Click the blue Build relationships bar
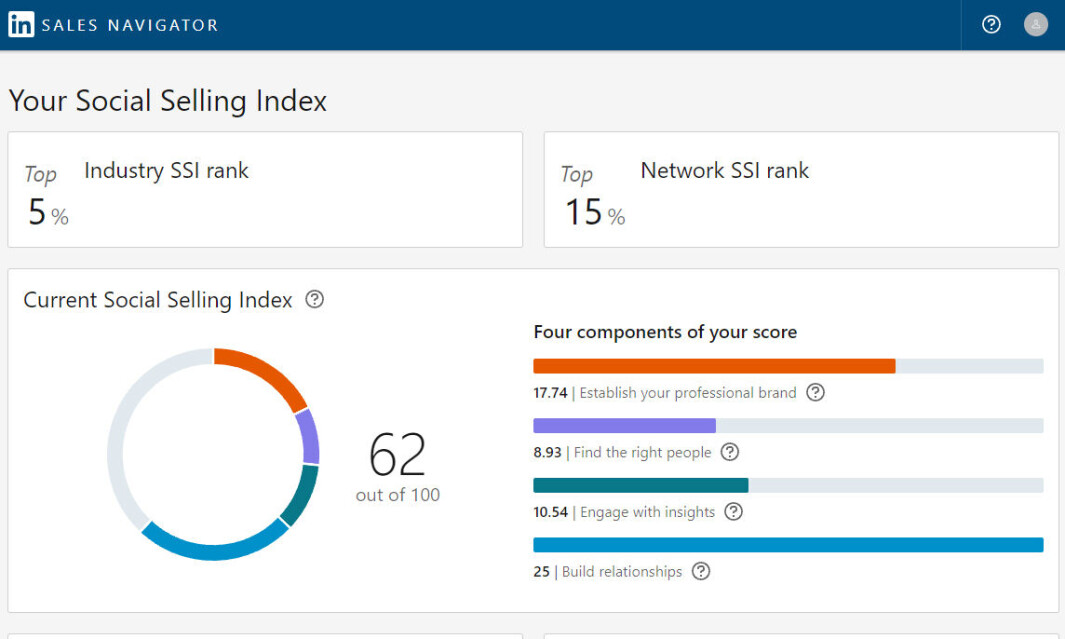Viewport: 1065px width, 639px height. [788, 545]
